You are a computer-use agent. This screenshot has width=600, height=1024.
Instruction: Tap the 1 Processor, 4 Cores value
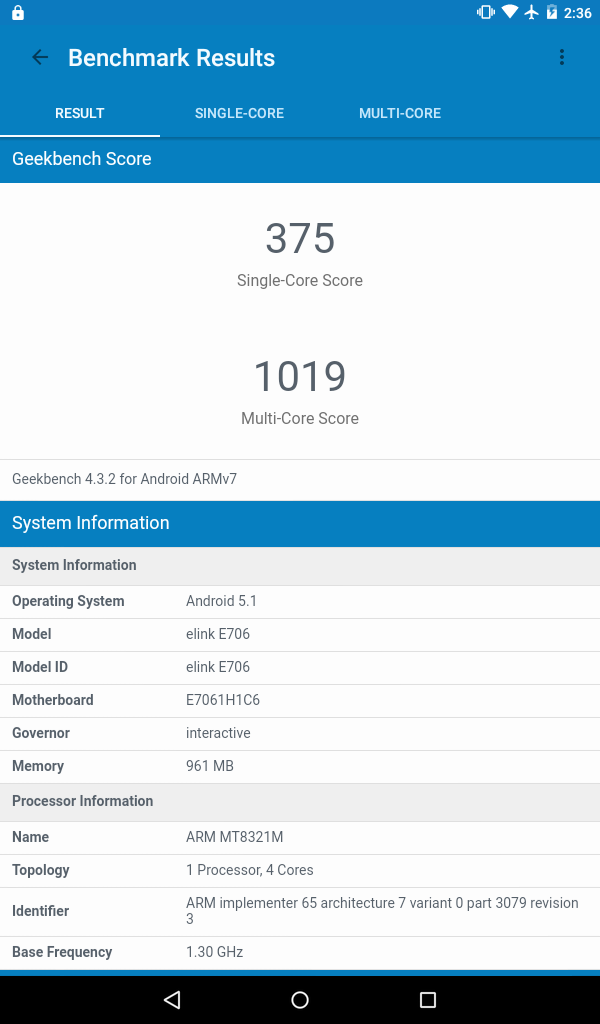click(249, 871)
